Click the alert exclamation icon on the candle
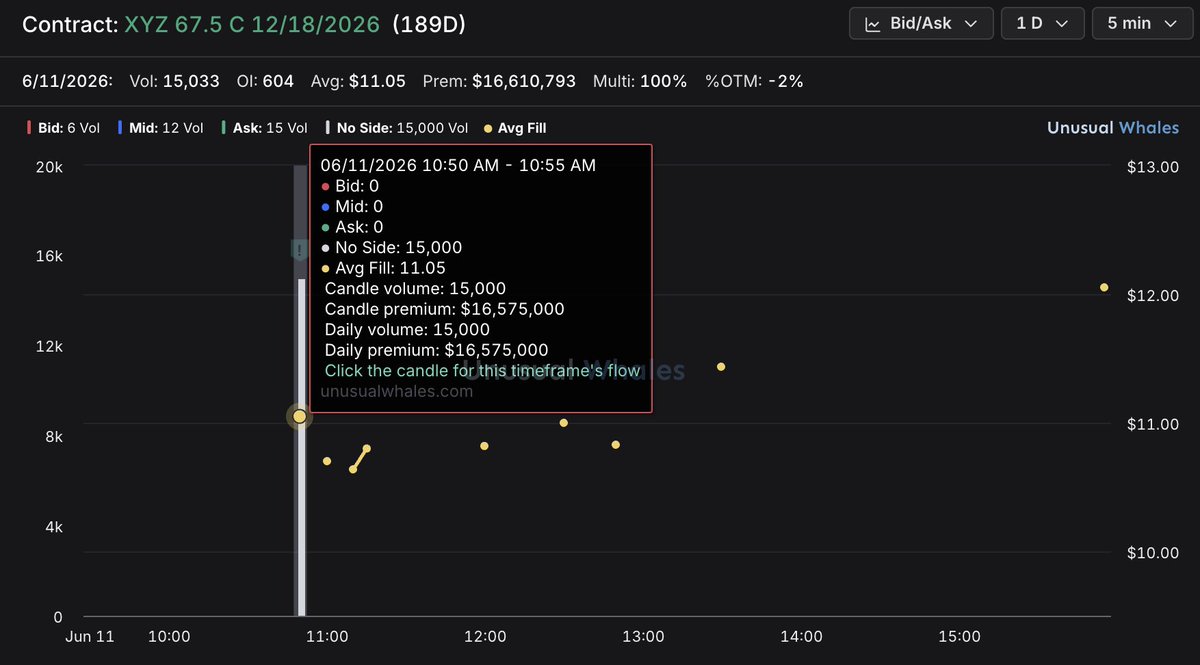 coord(298,249)
